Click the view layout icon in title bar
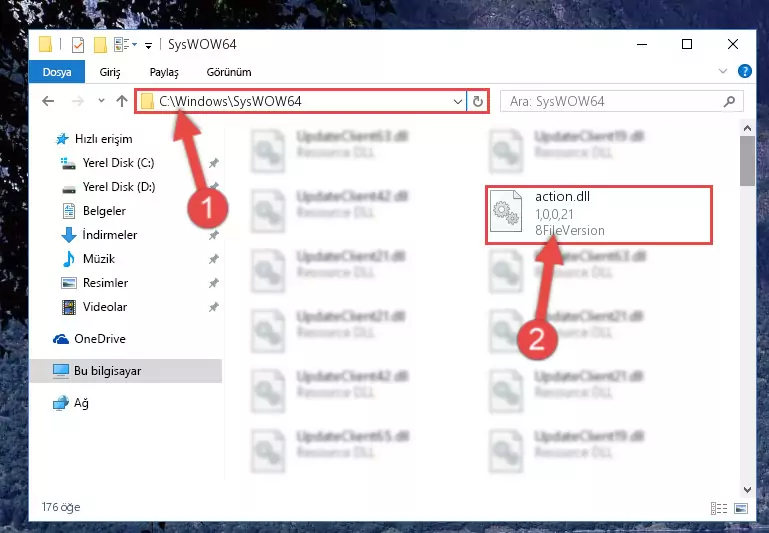 click(x=122, y=45)
